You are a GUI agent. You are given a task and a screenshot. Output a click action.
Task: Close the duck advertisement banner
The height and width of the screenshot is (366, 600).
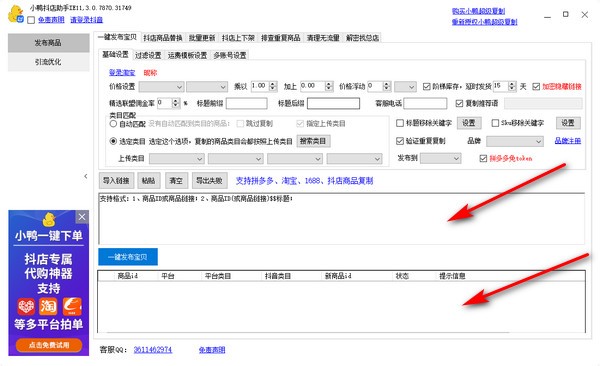click(x=82, y=217)
